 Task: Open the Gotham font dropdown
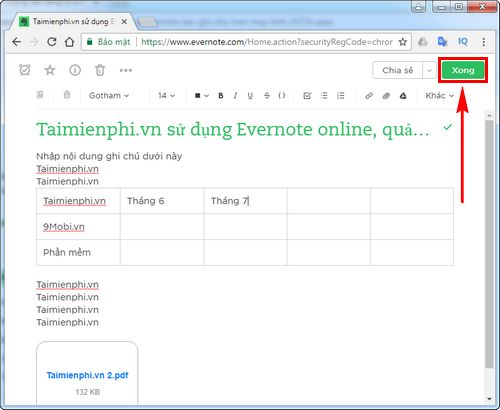pyautogui.click(x=109, y=96)
